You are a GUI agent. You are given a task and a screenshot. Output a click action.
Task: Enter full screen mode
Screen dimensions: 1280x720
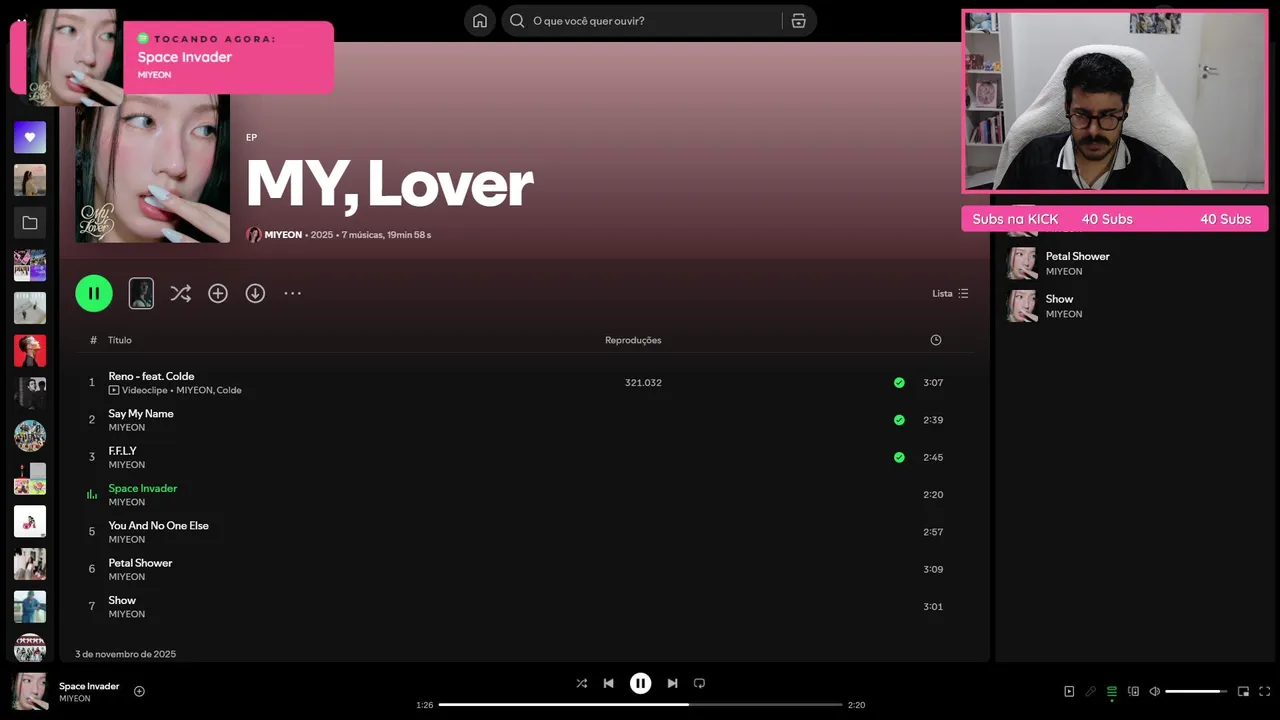point(1265,691)
